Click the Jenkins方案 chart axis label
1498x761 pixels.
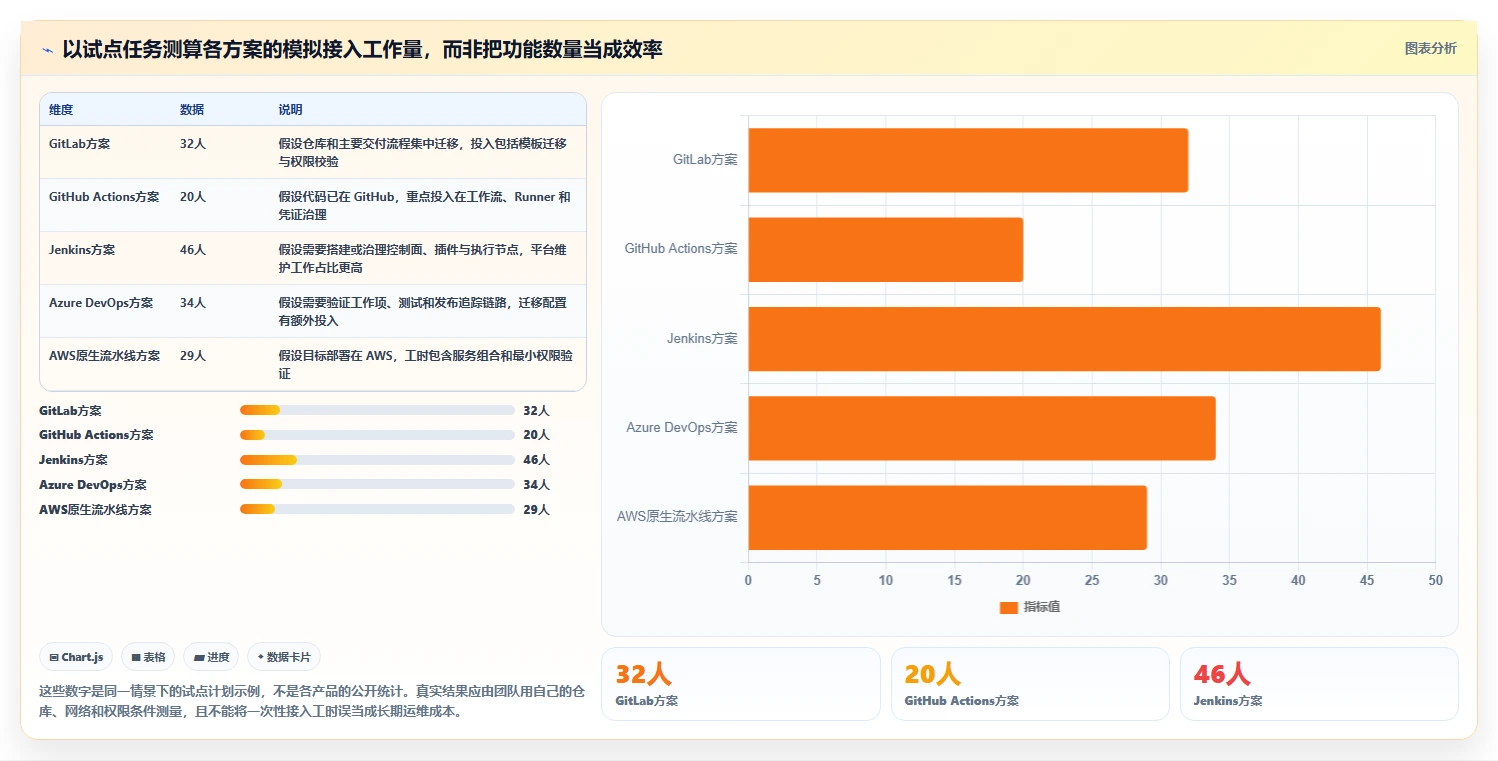pyautogui.click(x=702, y=339)
